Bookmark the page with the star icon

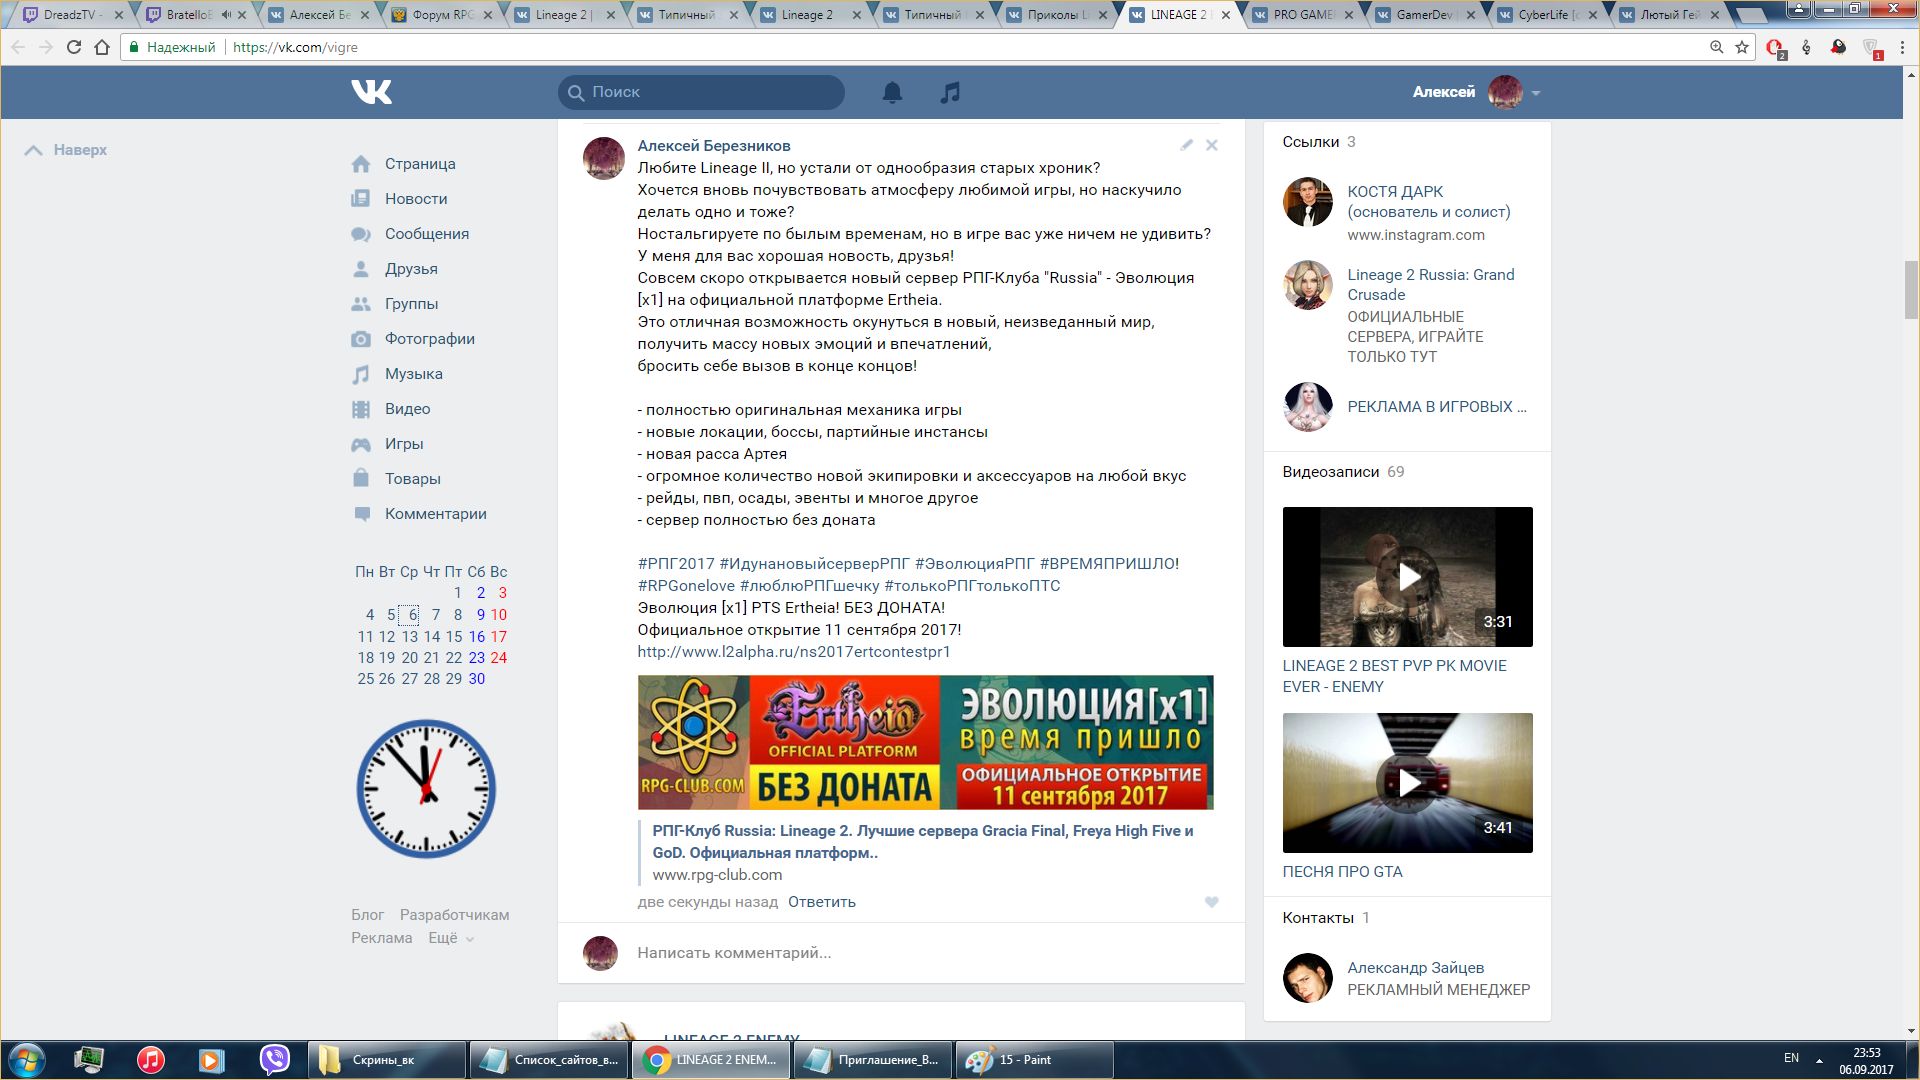(x=1742, y=47)
